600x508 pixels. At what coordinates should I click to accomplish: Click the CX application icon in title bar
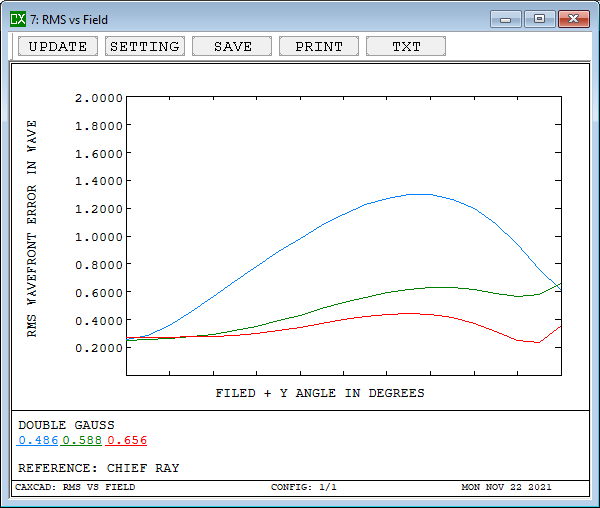(18, 19)
